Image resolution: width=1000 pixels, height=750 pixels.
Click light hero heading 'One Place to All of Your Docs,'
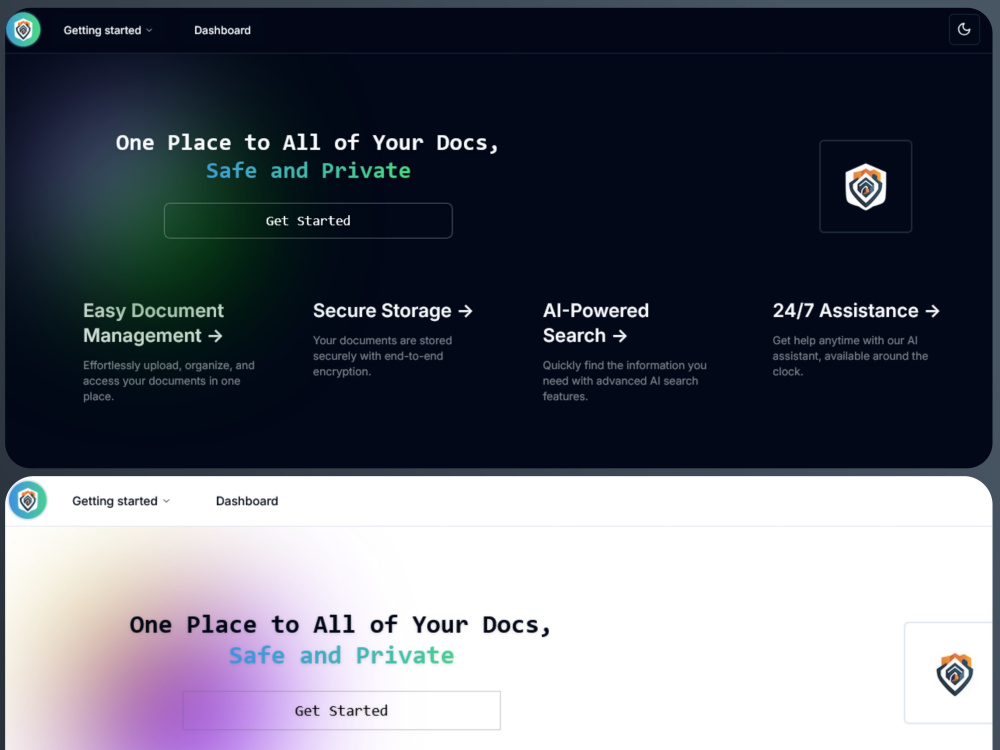341,625
